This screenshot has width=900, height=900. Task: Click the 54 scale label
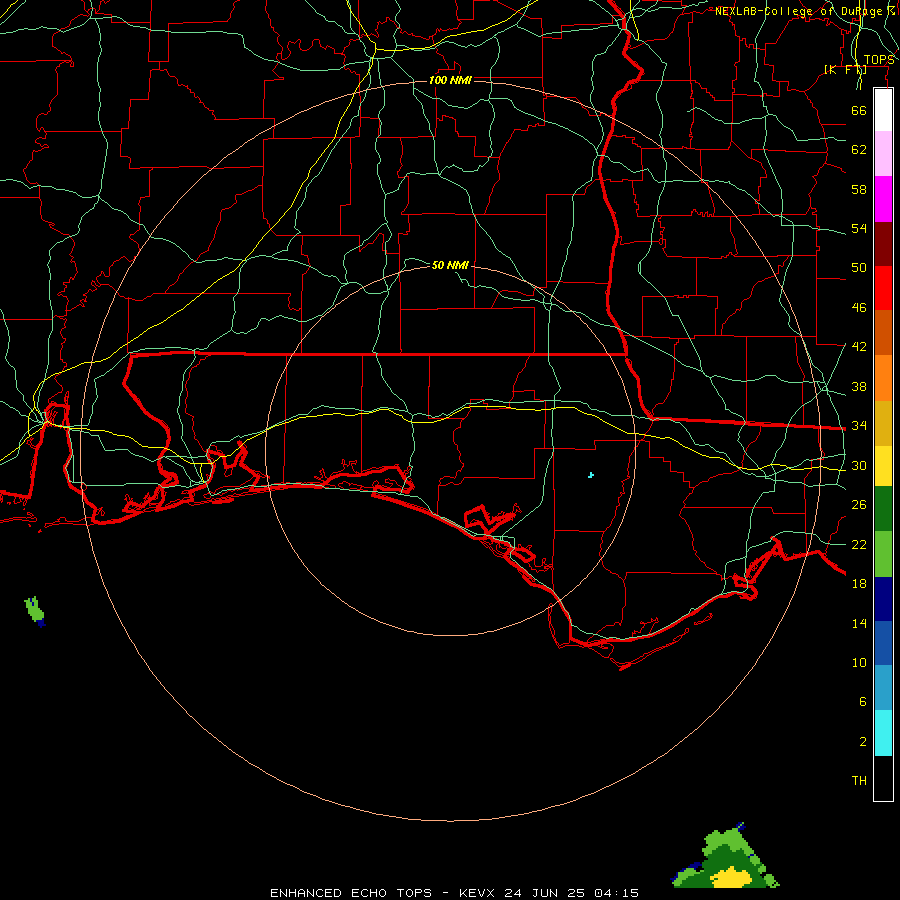pyautogui.click(x=859, y=228)
